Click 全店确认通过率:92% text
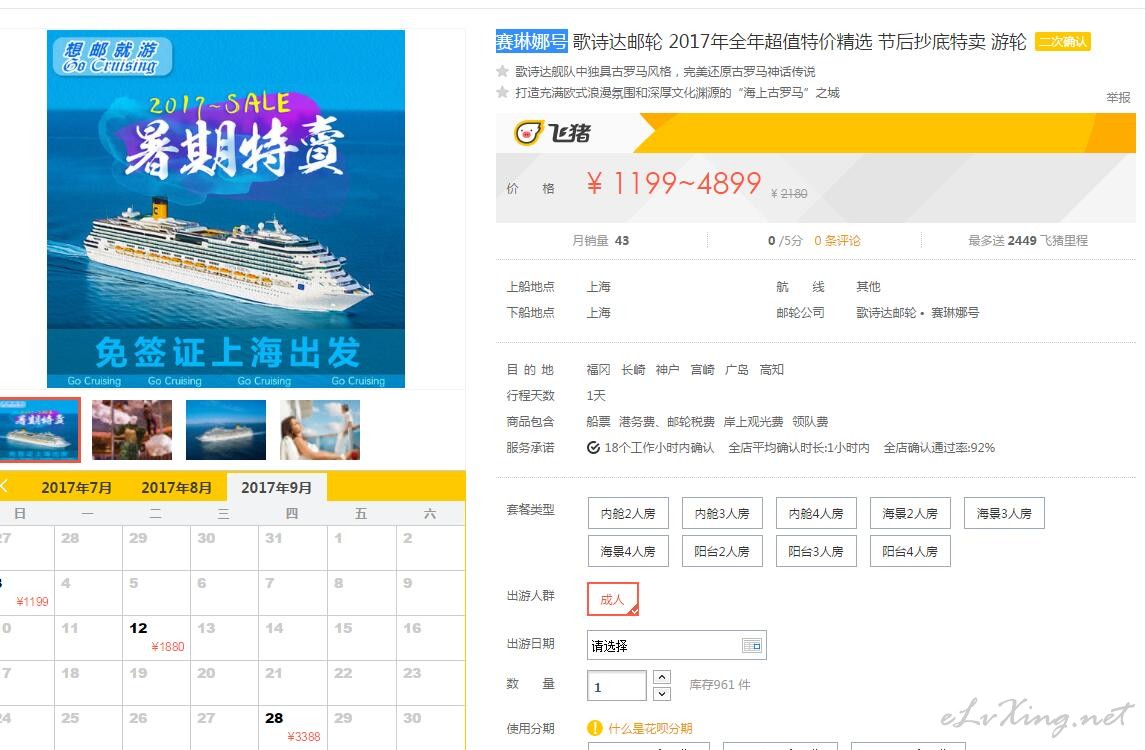Viewport: 1145px width, 750px height. pos(939,448)
